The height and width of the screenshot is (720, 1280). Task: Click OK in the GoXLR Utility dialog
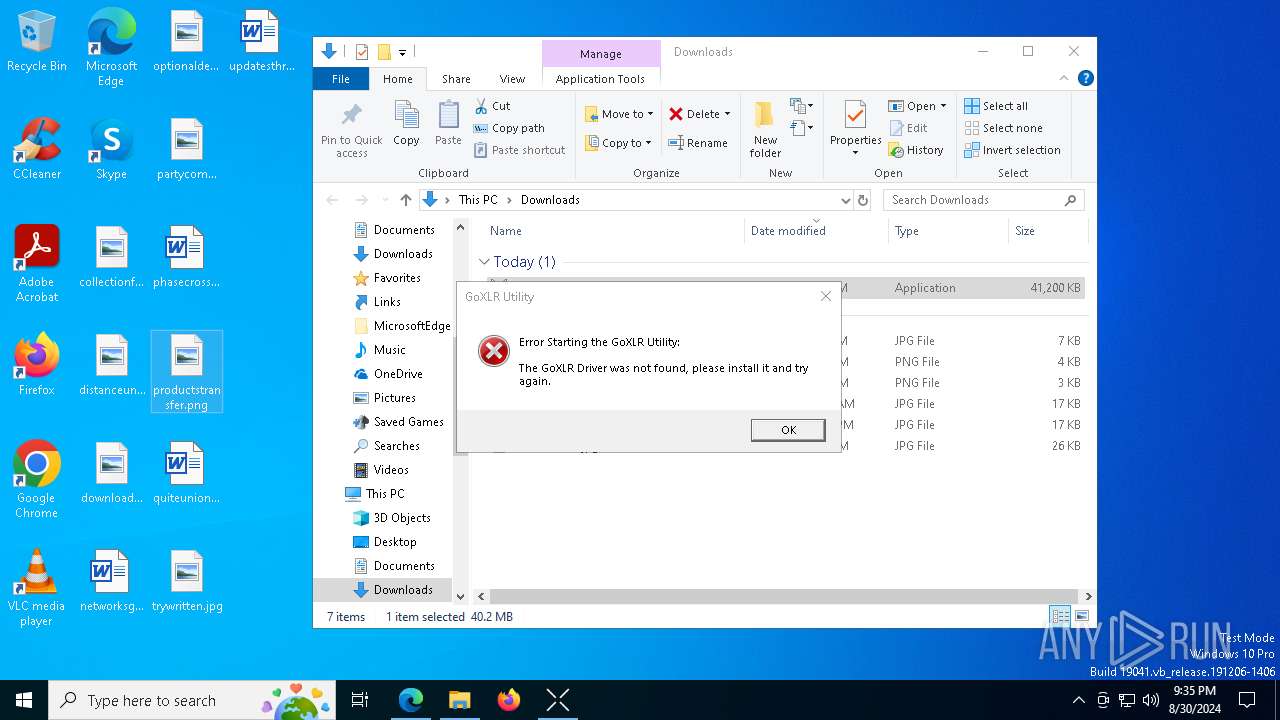click(788, 430)
